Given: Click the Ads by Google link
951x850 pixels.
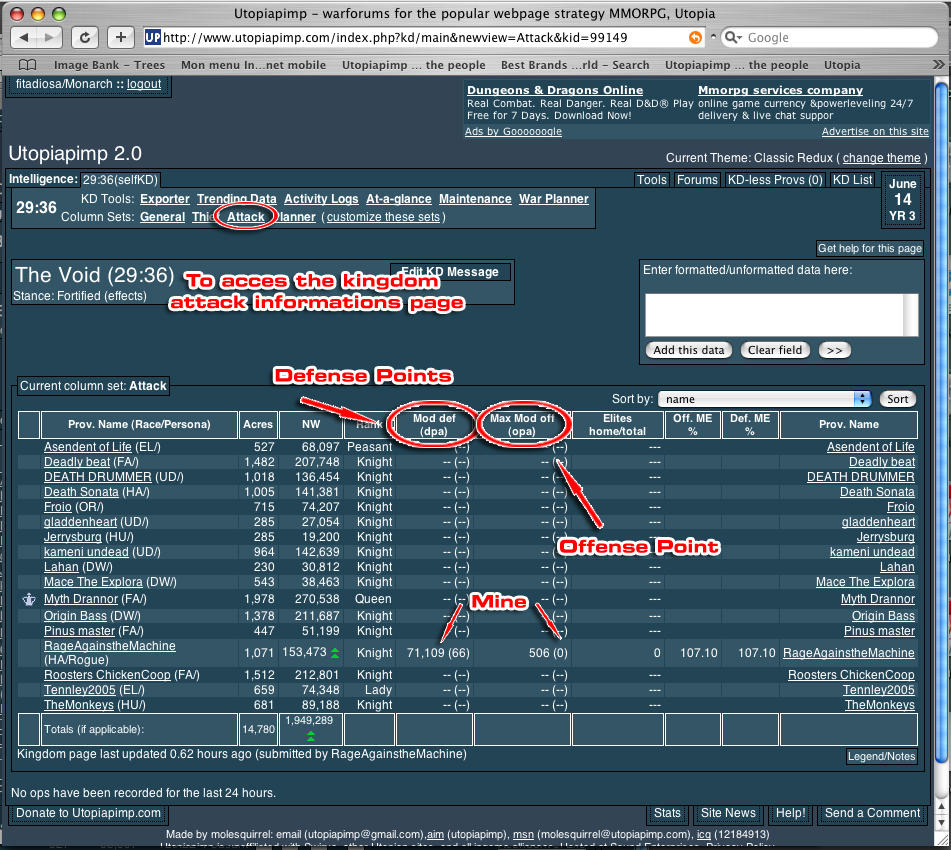Looking at the screenshot, I should click(513, 132).
